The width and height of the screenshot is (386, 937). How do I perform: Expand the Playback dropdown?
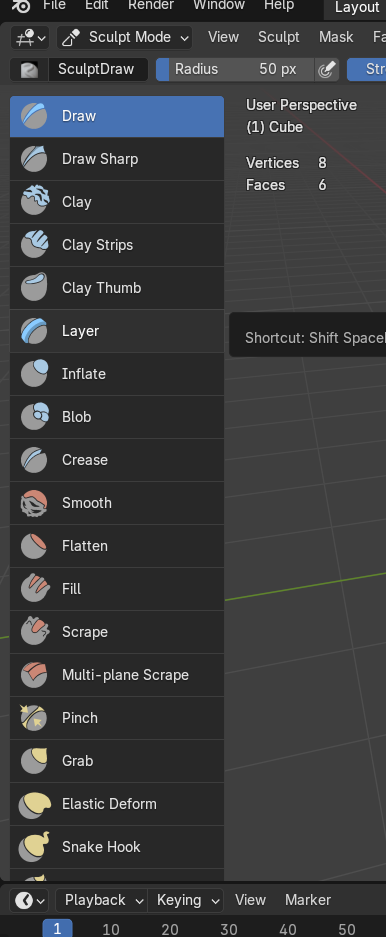tap(102, 900)
